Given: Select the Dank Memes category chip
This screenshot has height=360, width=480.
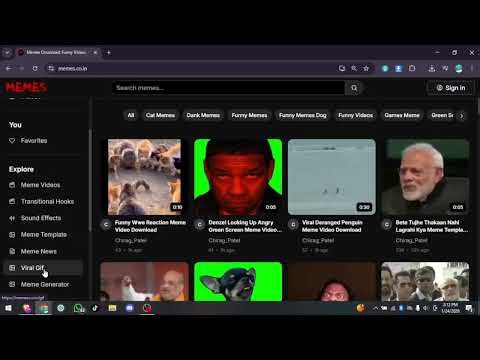Looking at the screenshot, I should click(203, 115).
